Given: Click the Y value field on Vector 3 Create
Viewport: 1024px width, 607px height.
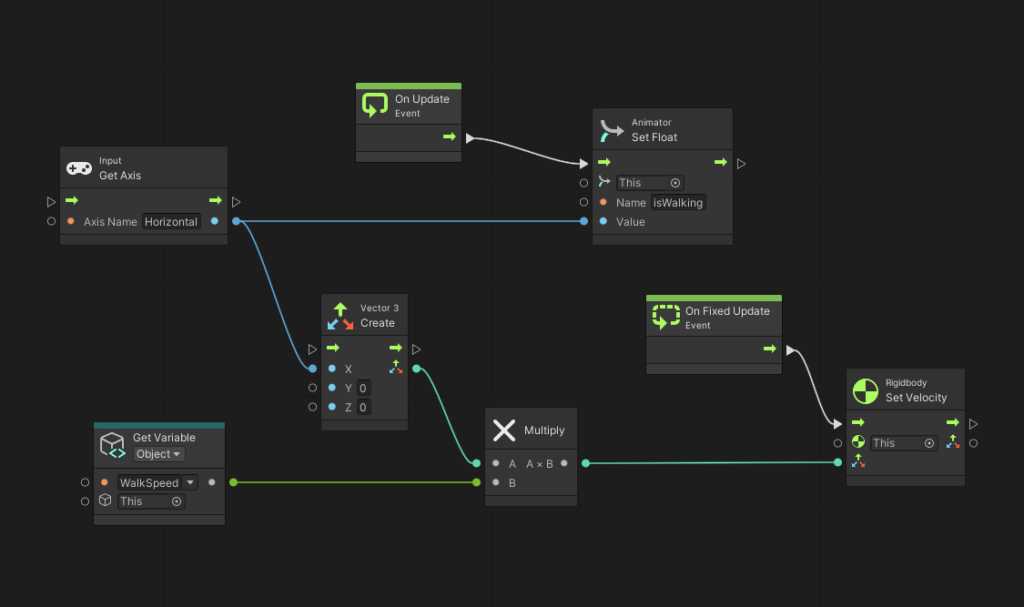Looking at the screenshot, I should pos(363,388).
